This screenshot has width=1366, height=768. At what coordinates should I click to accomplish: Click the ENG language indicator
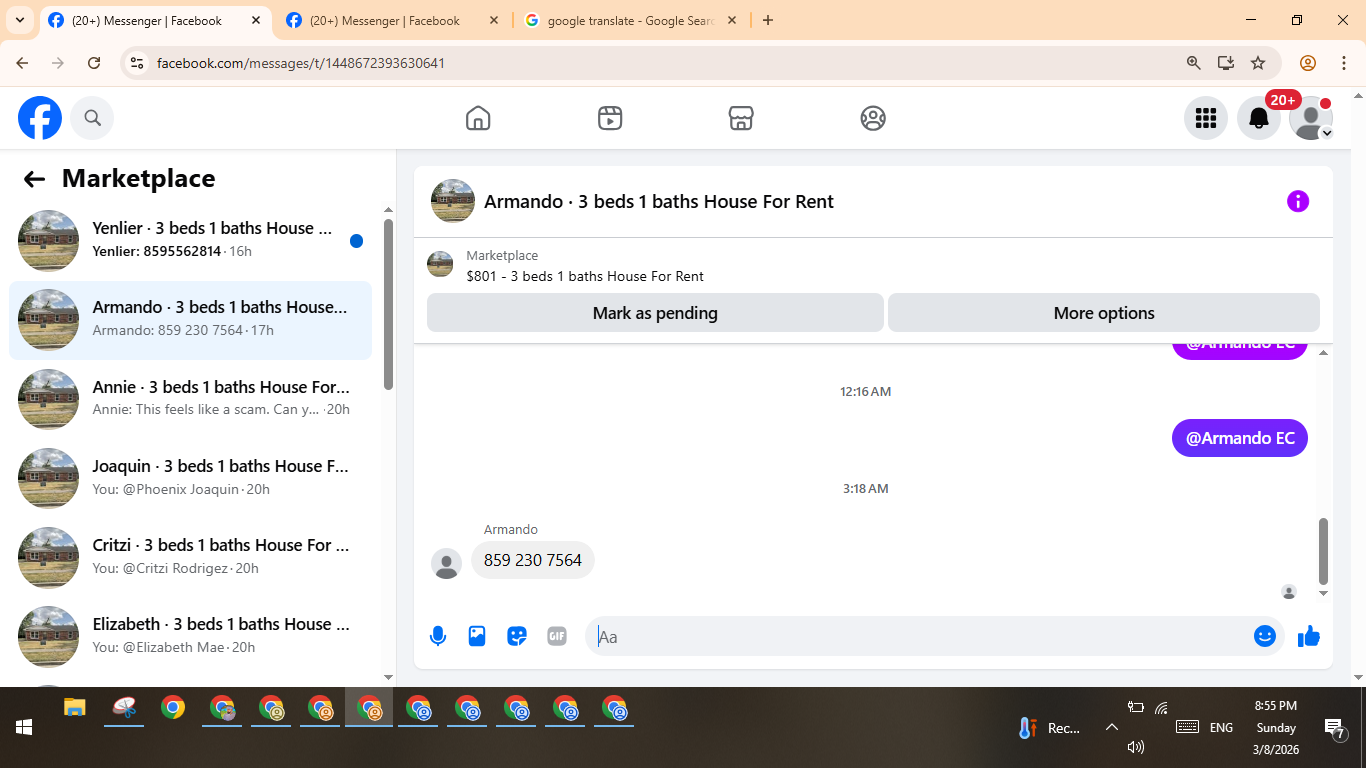pos(1221,728)
